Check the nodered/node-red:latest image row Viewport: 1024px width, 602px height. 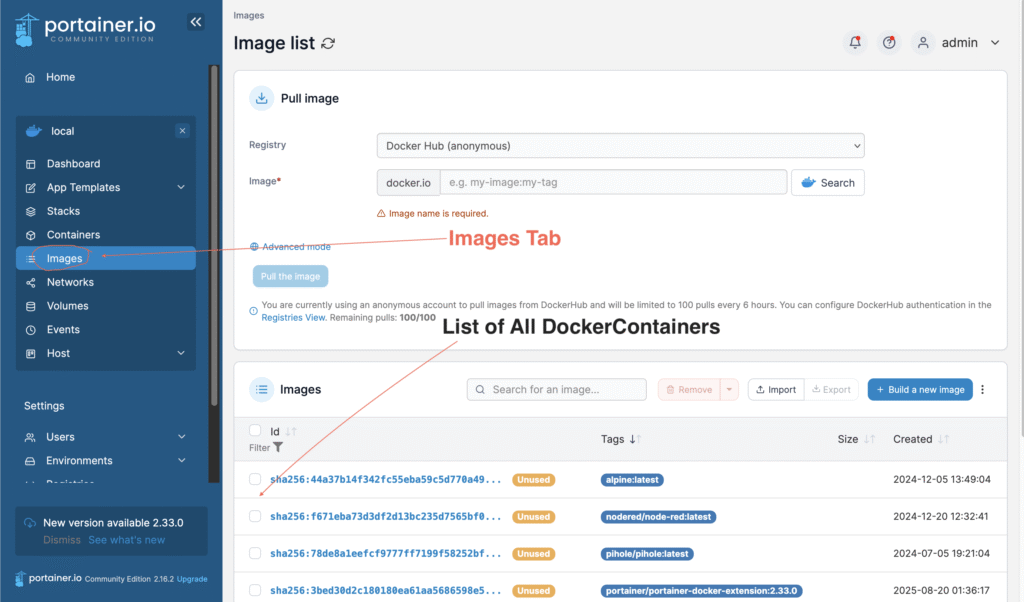pyautogui.click(x=255, y=516)
